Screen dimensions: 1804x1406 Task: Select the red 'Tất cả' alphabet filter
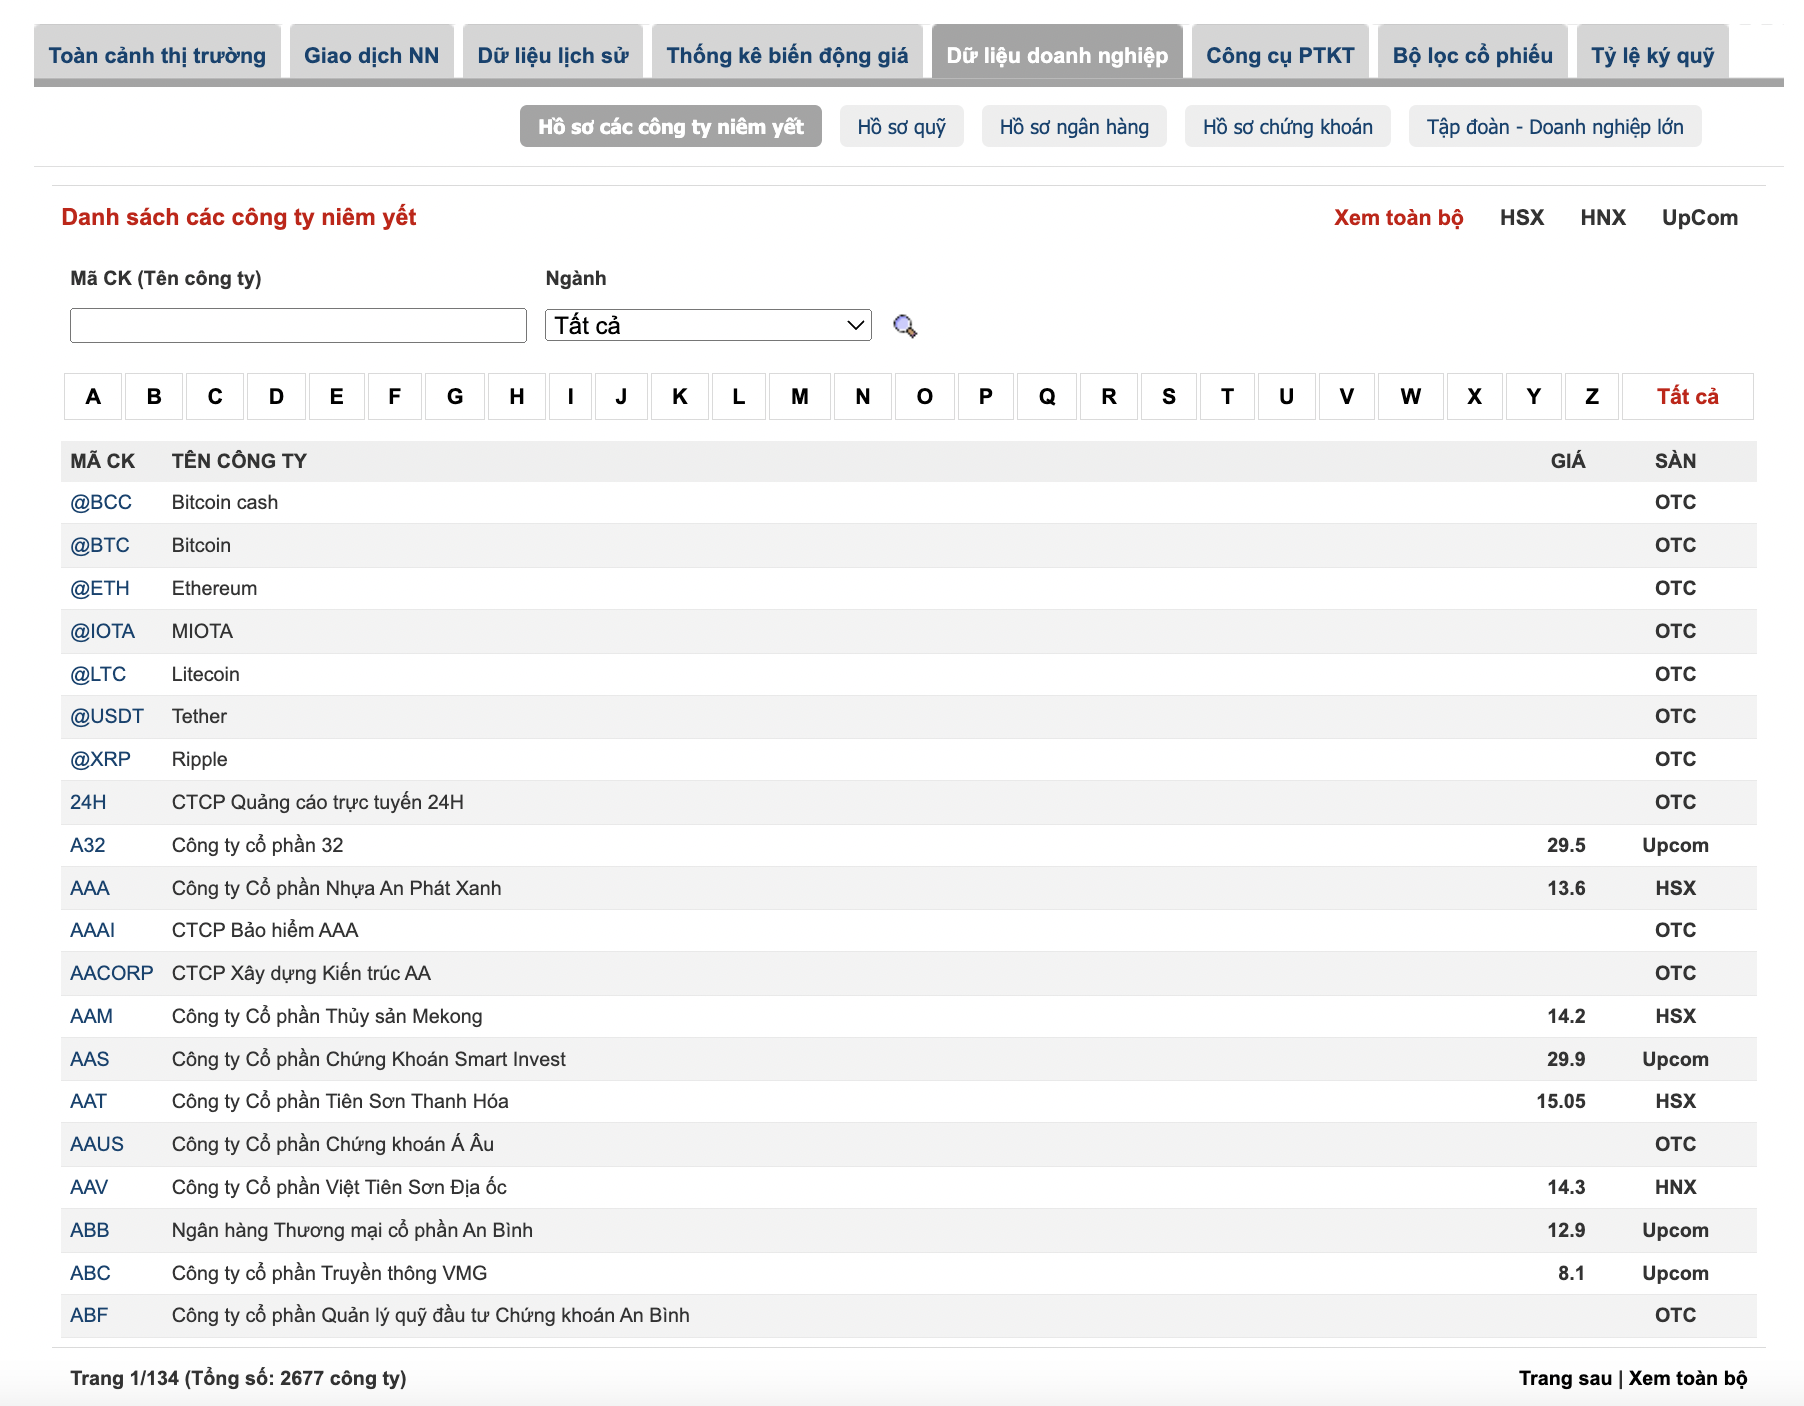[x=1688, y=396]
